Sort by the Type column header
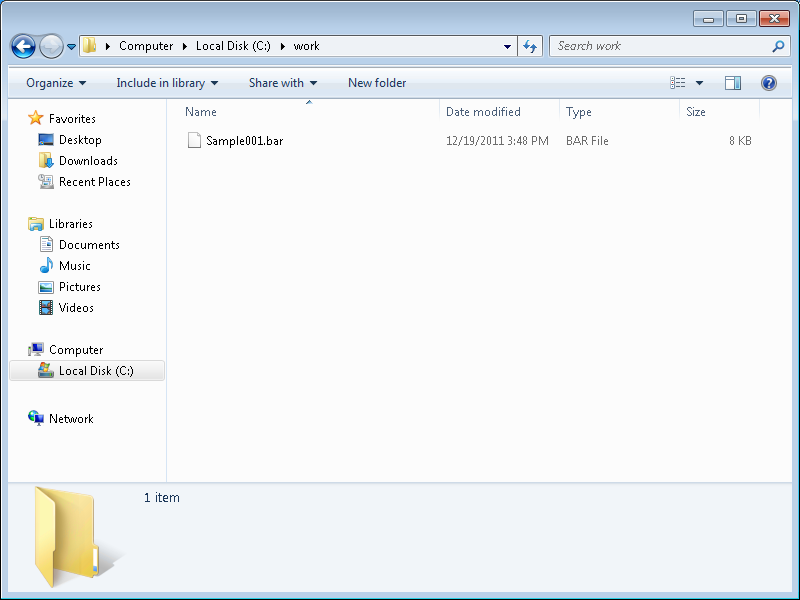800x600 pixels. (x=579, y=112)
